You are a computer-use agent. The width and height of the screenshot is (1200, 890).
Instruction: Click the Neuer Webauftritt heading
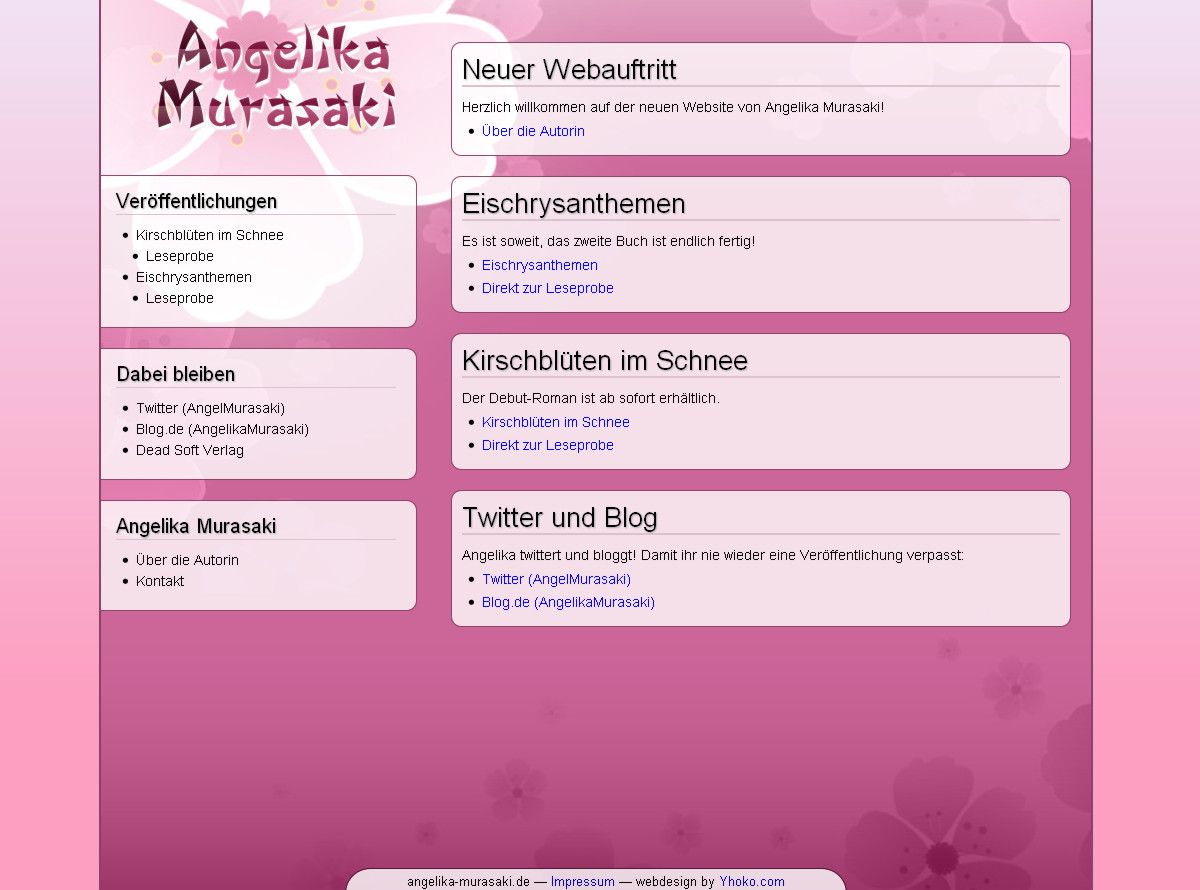coord(569,70)
